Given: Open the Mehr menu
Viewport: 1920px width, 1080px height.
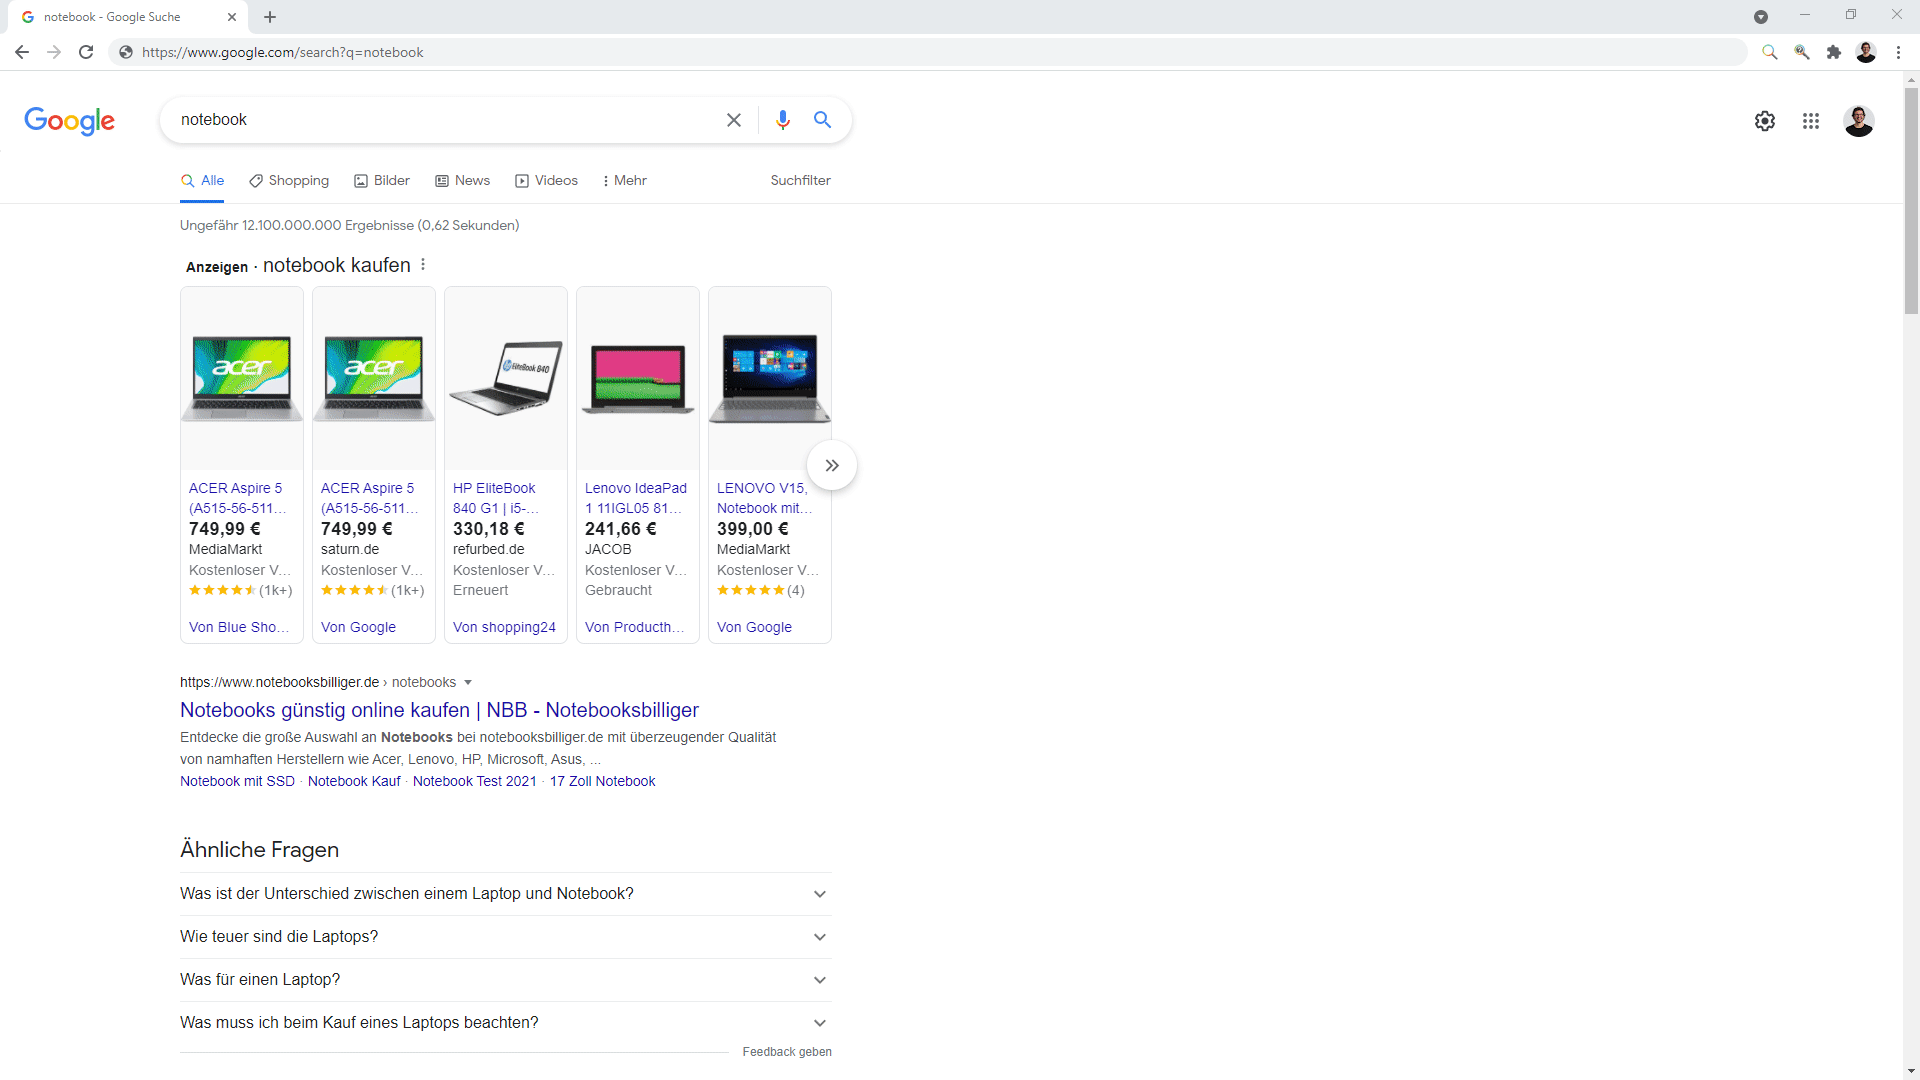Looking at the screenshot, I should click(625, 181).
